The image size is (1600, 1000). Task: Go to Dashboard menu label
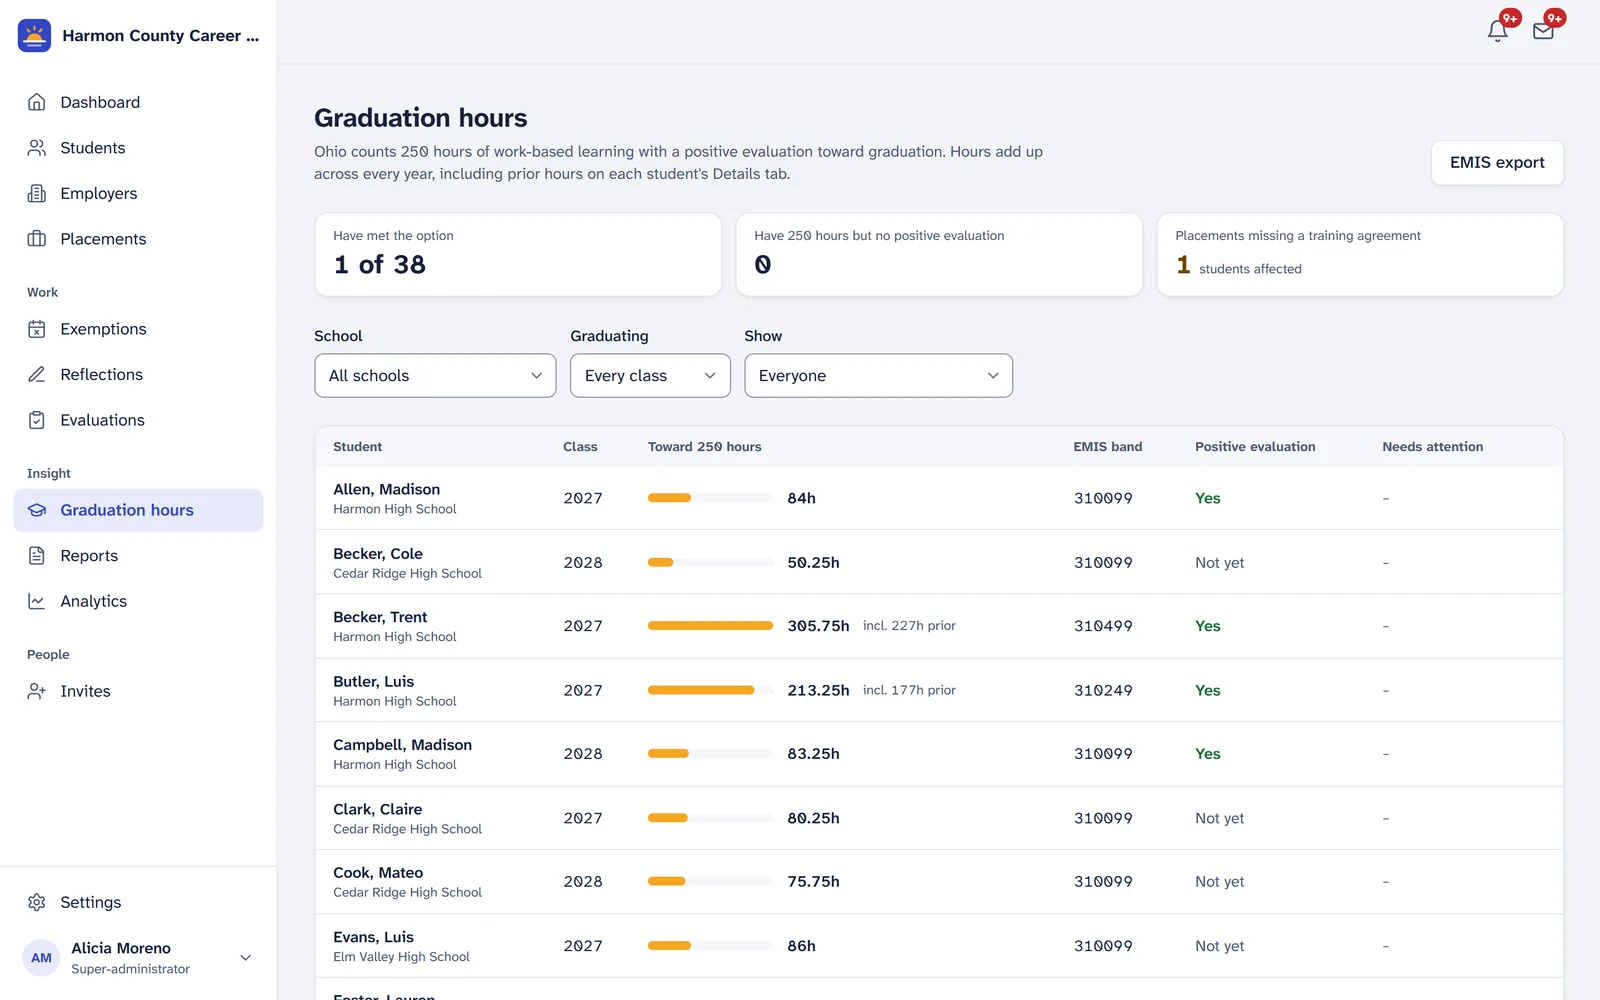tap(100, 102)
